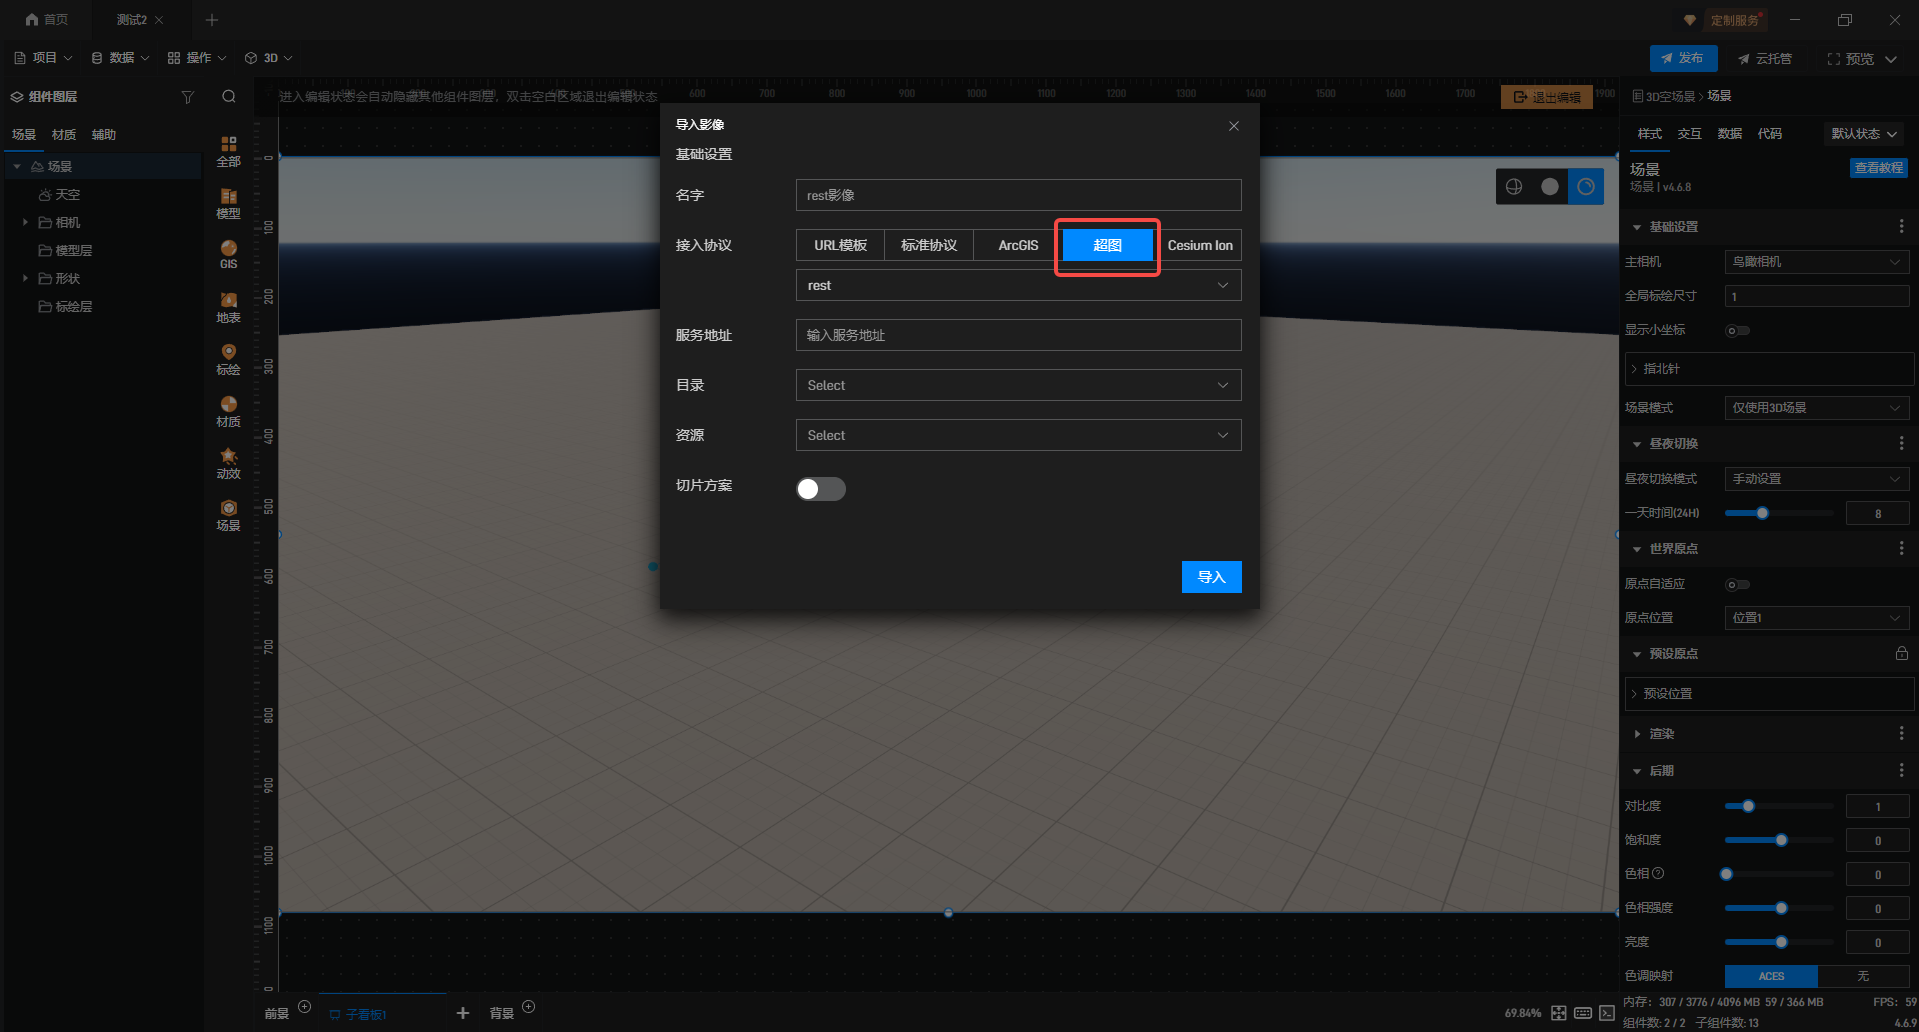This screenshot has height=1032, width=1919.
Task: Toggle the 原点自适应 switch
Action: coord(1737,585)
